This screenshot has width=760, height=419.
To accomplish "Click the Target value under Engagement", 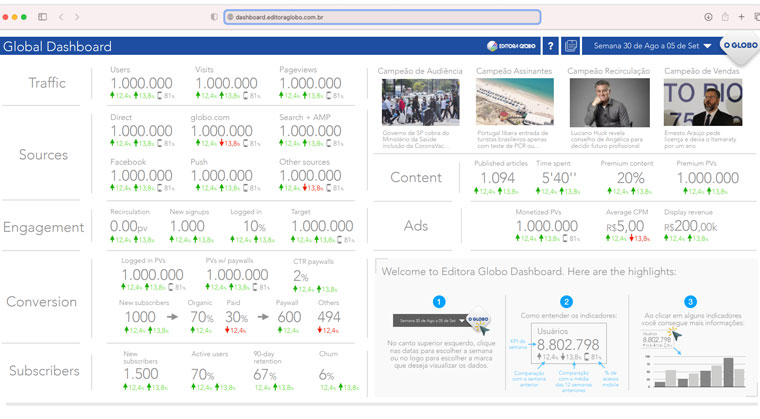I will (x=322, y=226).
